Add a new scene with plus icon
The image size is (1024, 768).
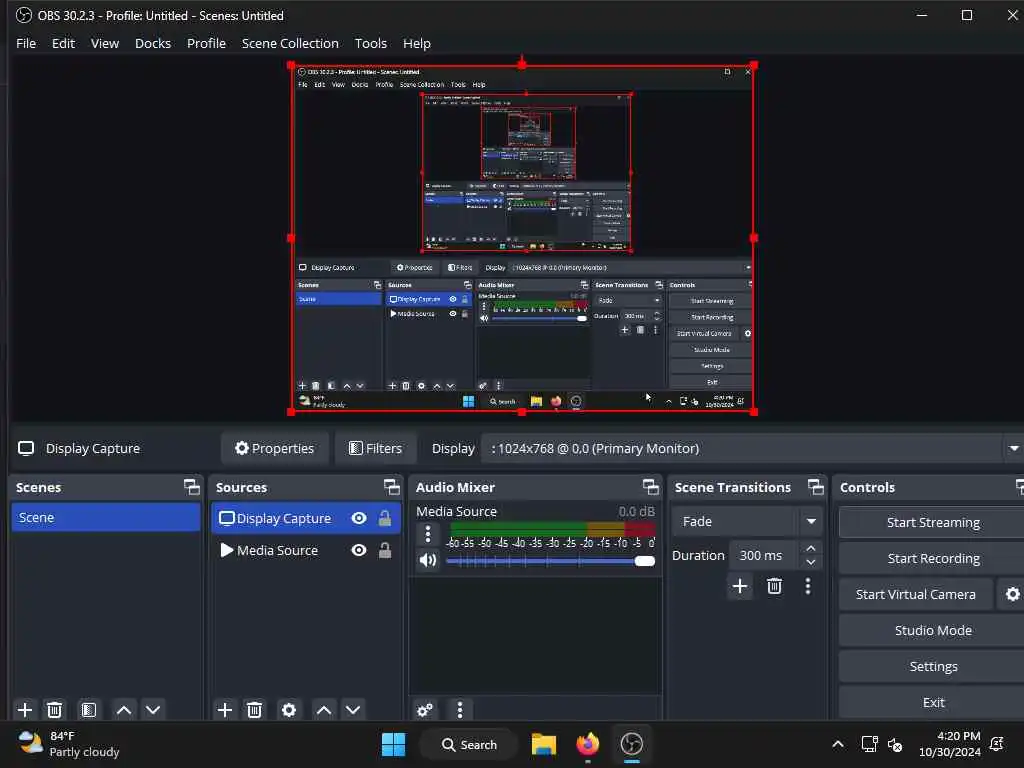pos(25,710)
